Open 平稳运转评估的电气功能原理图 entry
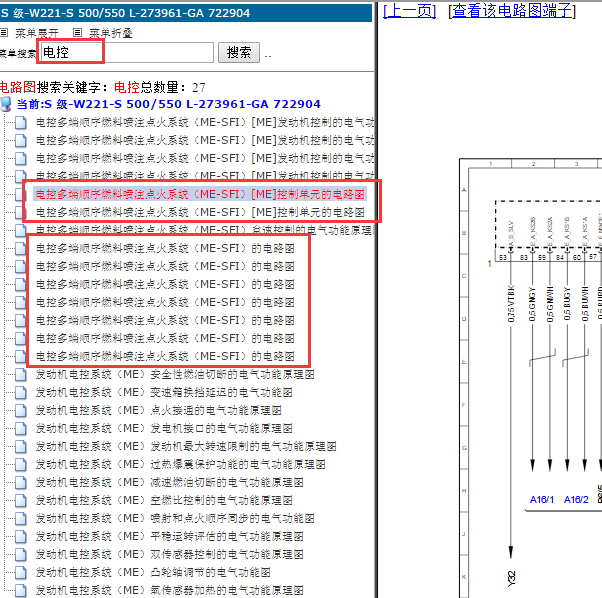 pyautogui.click(x=169, y=537)
